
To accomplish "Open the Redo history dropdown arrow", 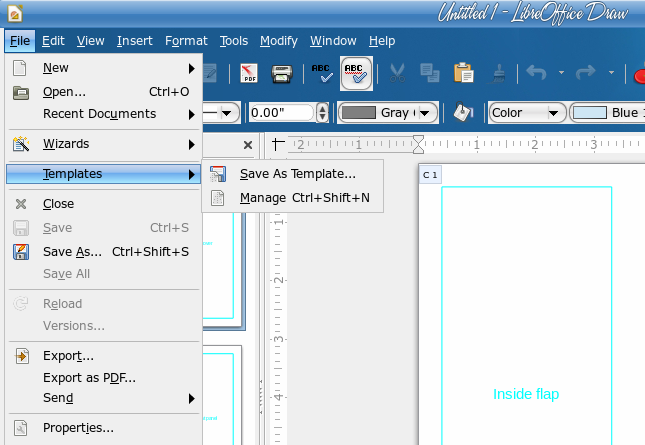I will click(611, 73).
